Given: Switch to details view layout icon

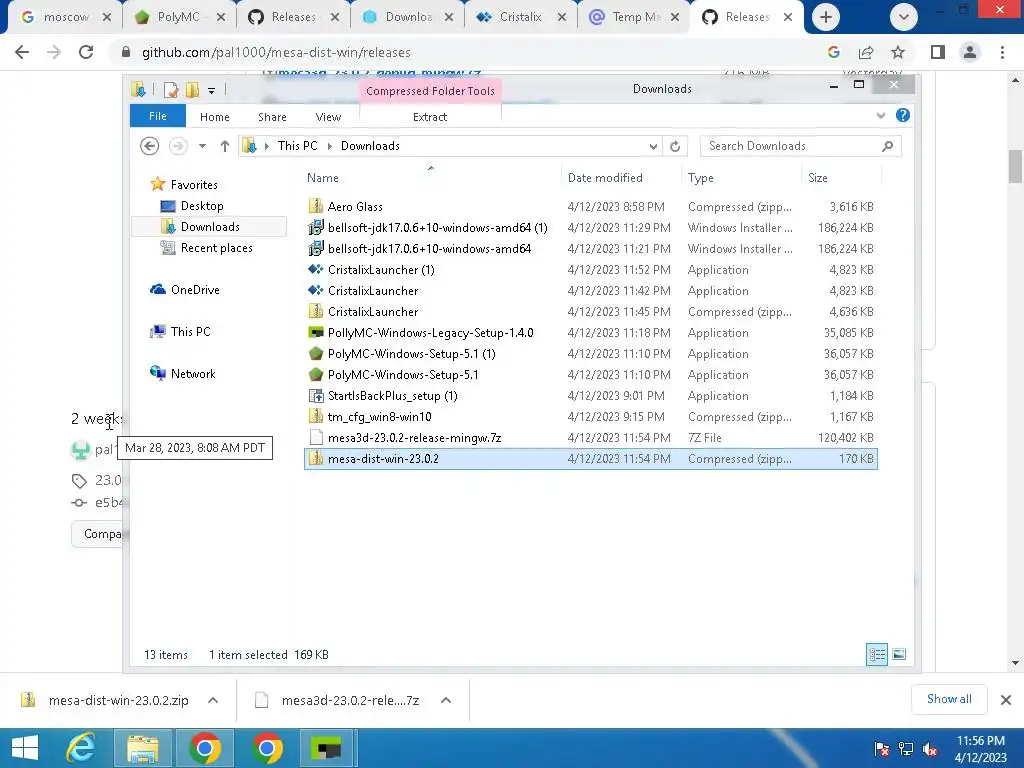Looking at the screenshot, I should click(876, 654).
